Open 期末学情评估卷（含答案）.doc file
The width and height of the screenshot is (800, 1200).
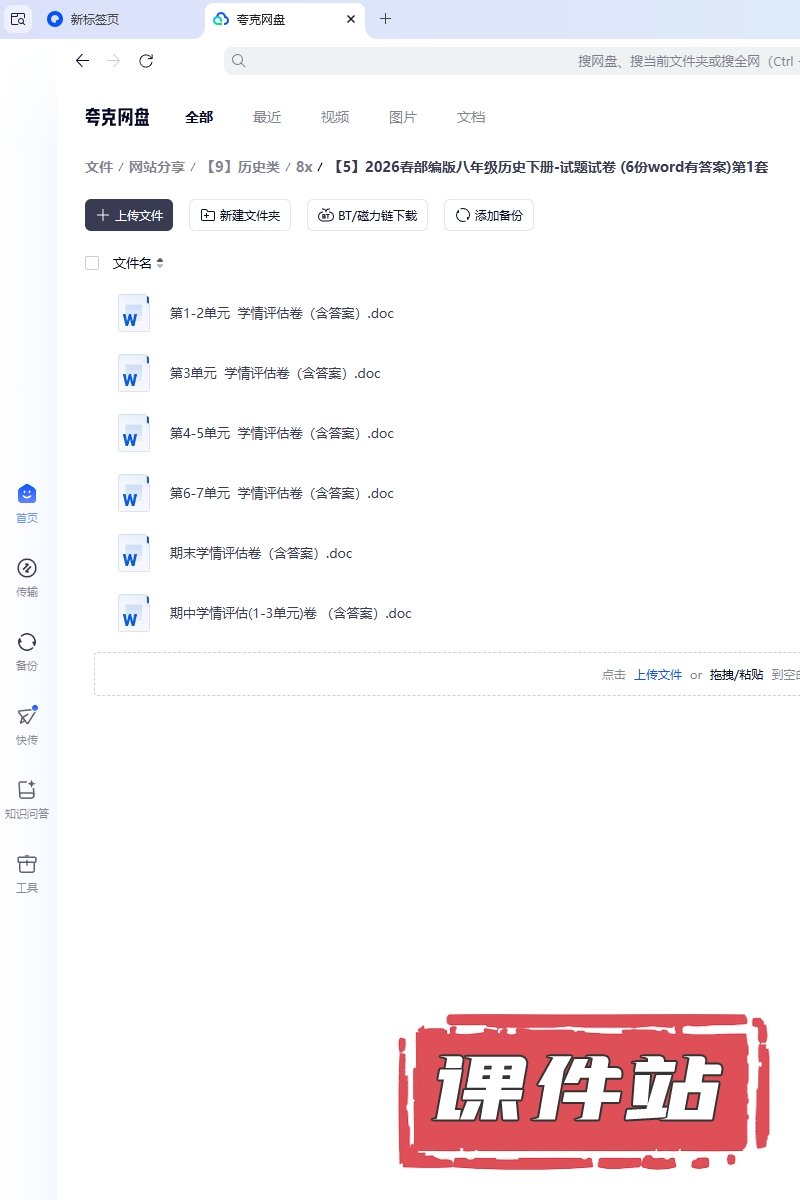tap(261, 553)
